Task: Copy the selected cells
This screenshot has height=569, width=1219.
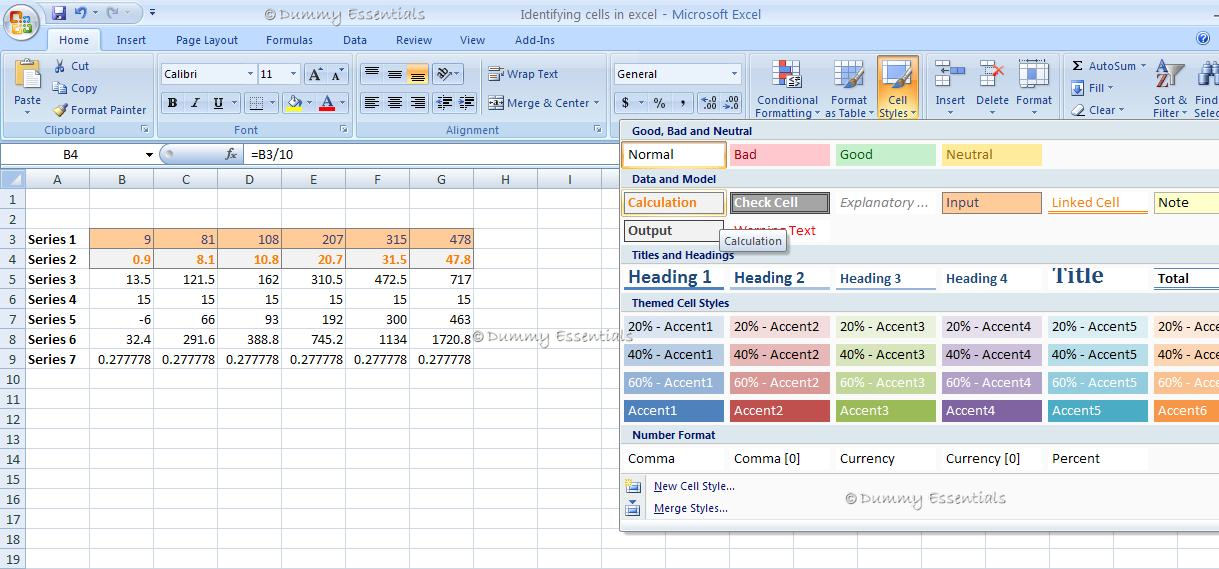Action: point(75,88)
